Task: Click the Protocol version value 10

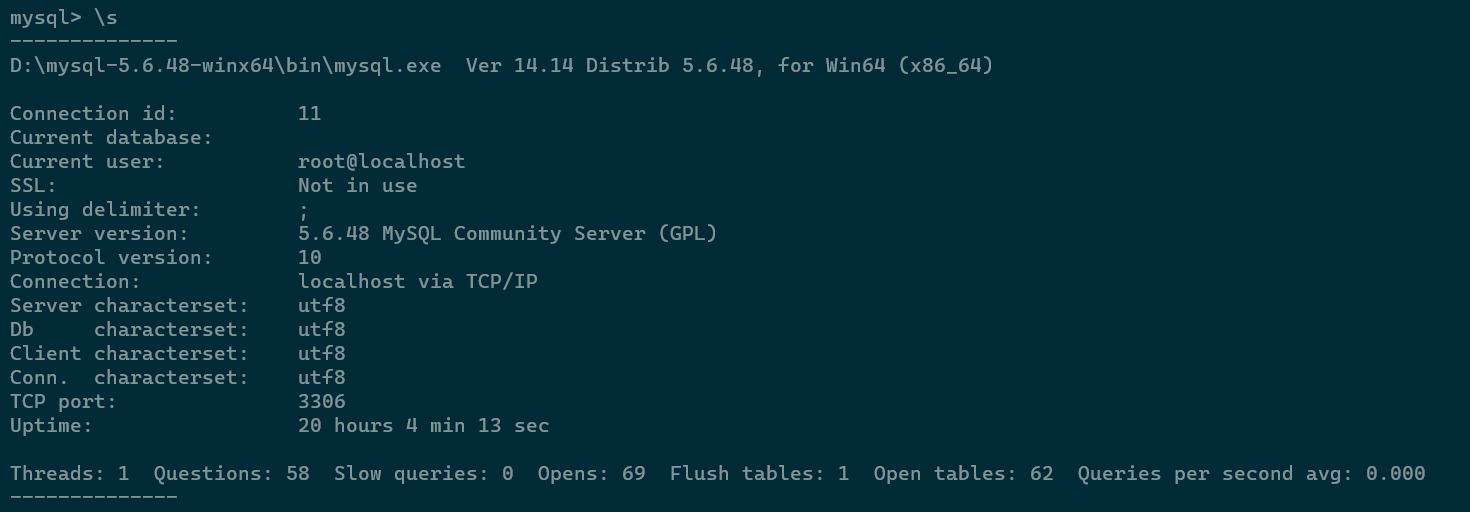Action: (x=309, y=258)
